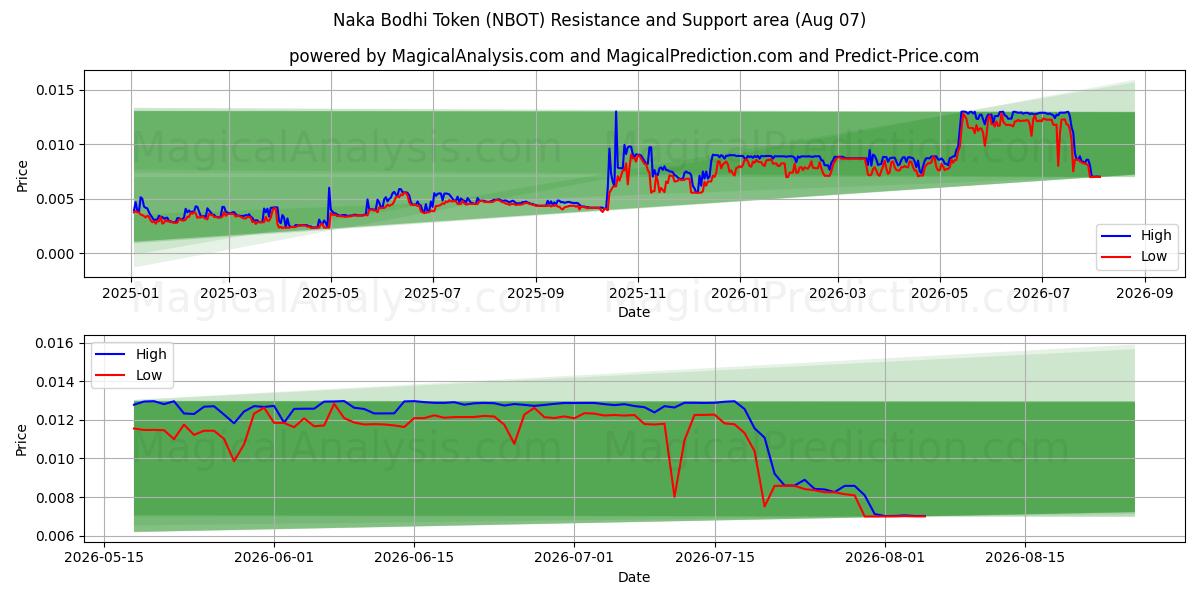Click the '2026-07' date tick label
Screen dimensions: 1200x600
[x=1042, y=293]
